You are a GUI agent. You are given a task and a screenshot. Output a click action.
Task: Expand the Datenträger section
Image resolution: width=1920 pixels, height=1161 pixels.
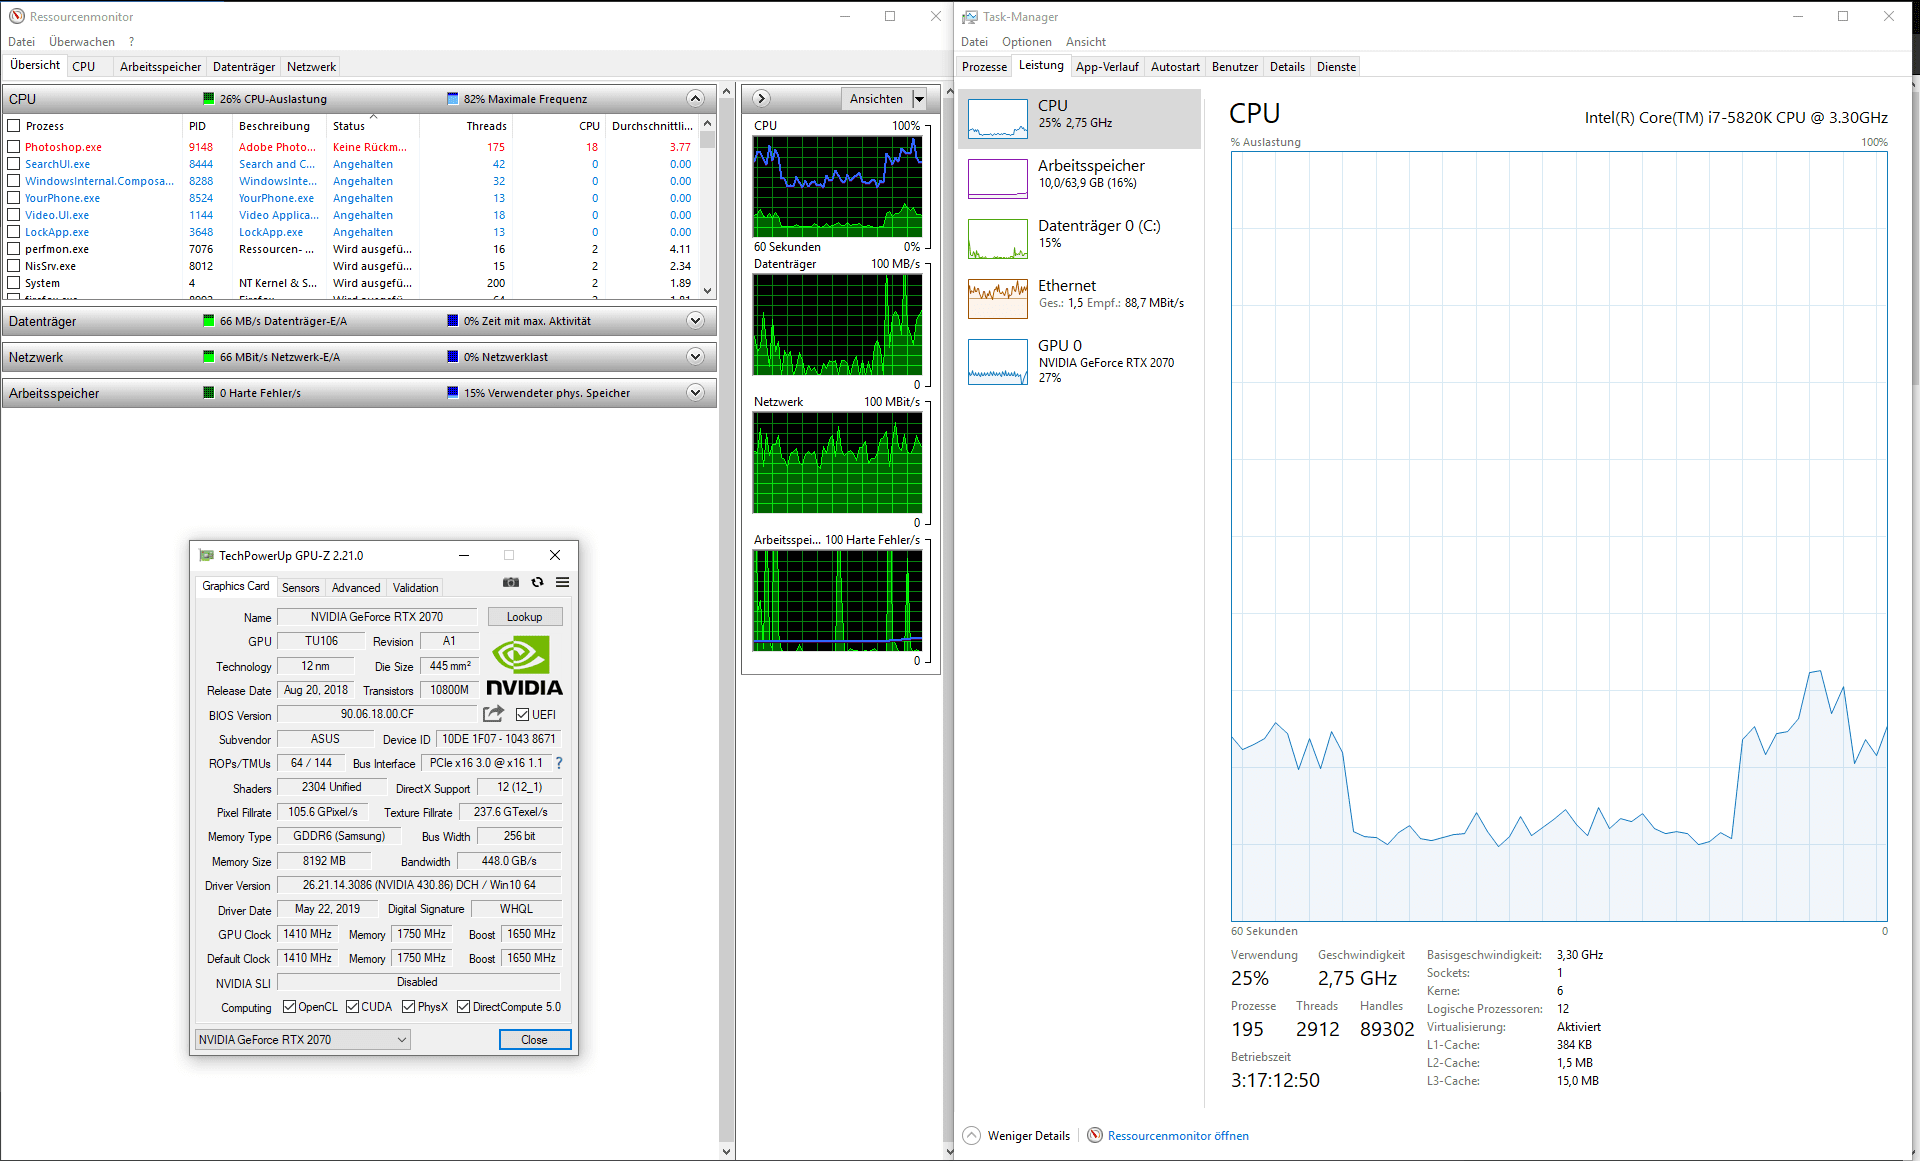[696, 320]
